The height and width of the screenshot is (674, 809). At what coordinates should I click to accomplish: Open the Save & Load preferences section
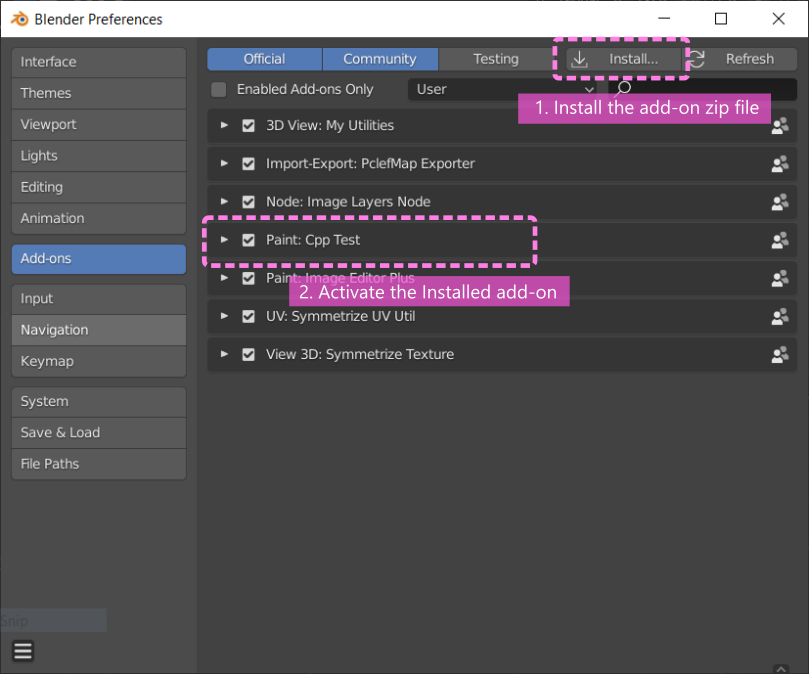tap(99, 433)
